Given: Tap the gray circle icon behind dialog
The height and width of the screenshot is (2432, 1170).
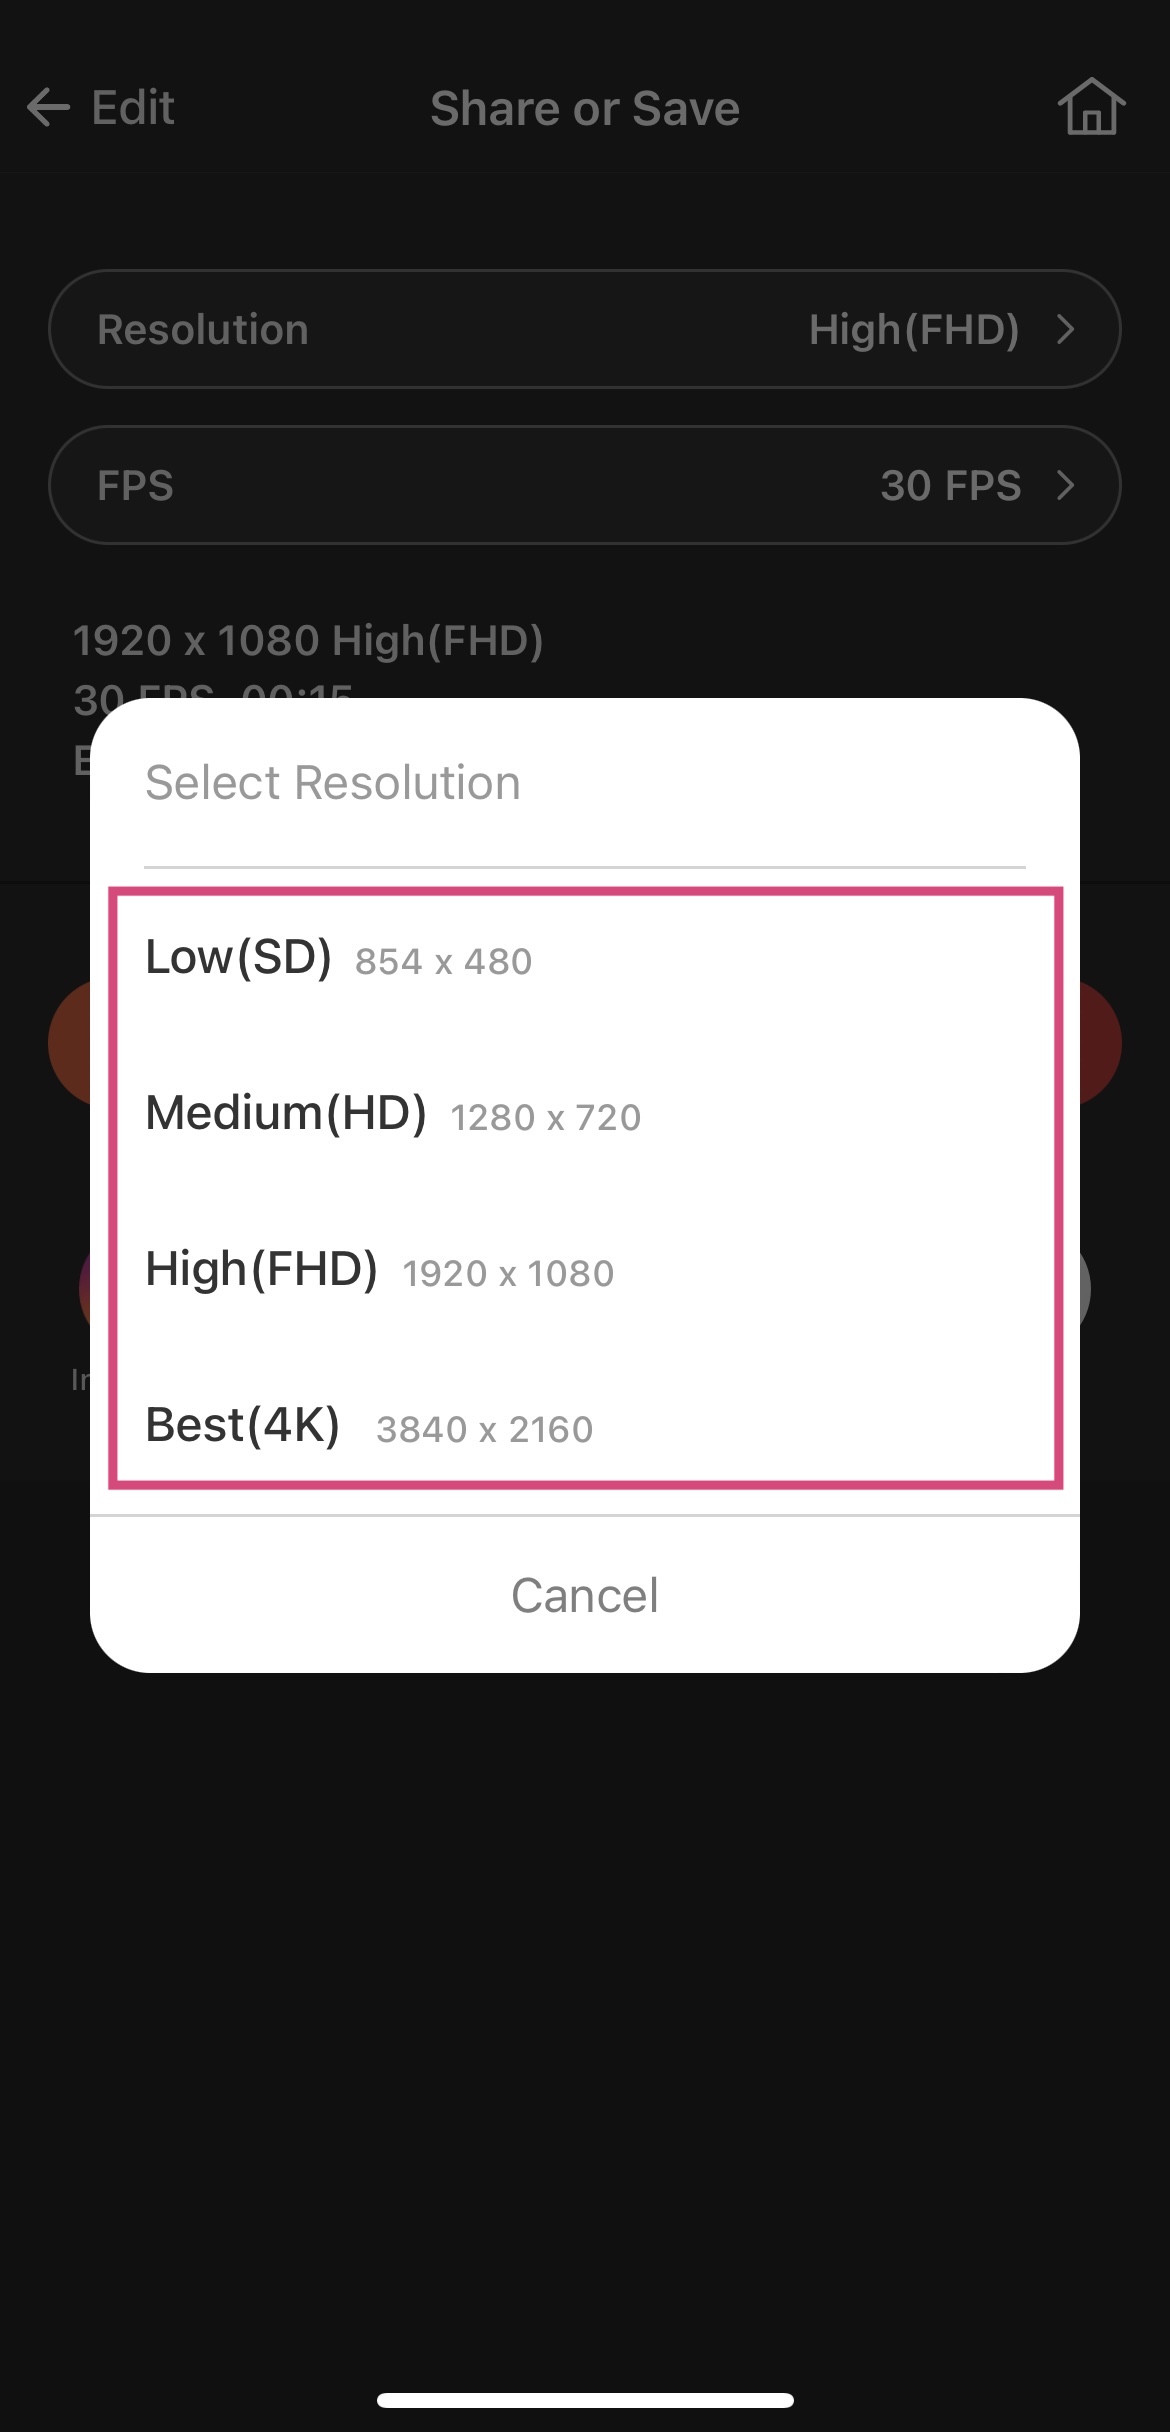Looking at the screenshot, I should pos(1085,1288).
